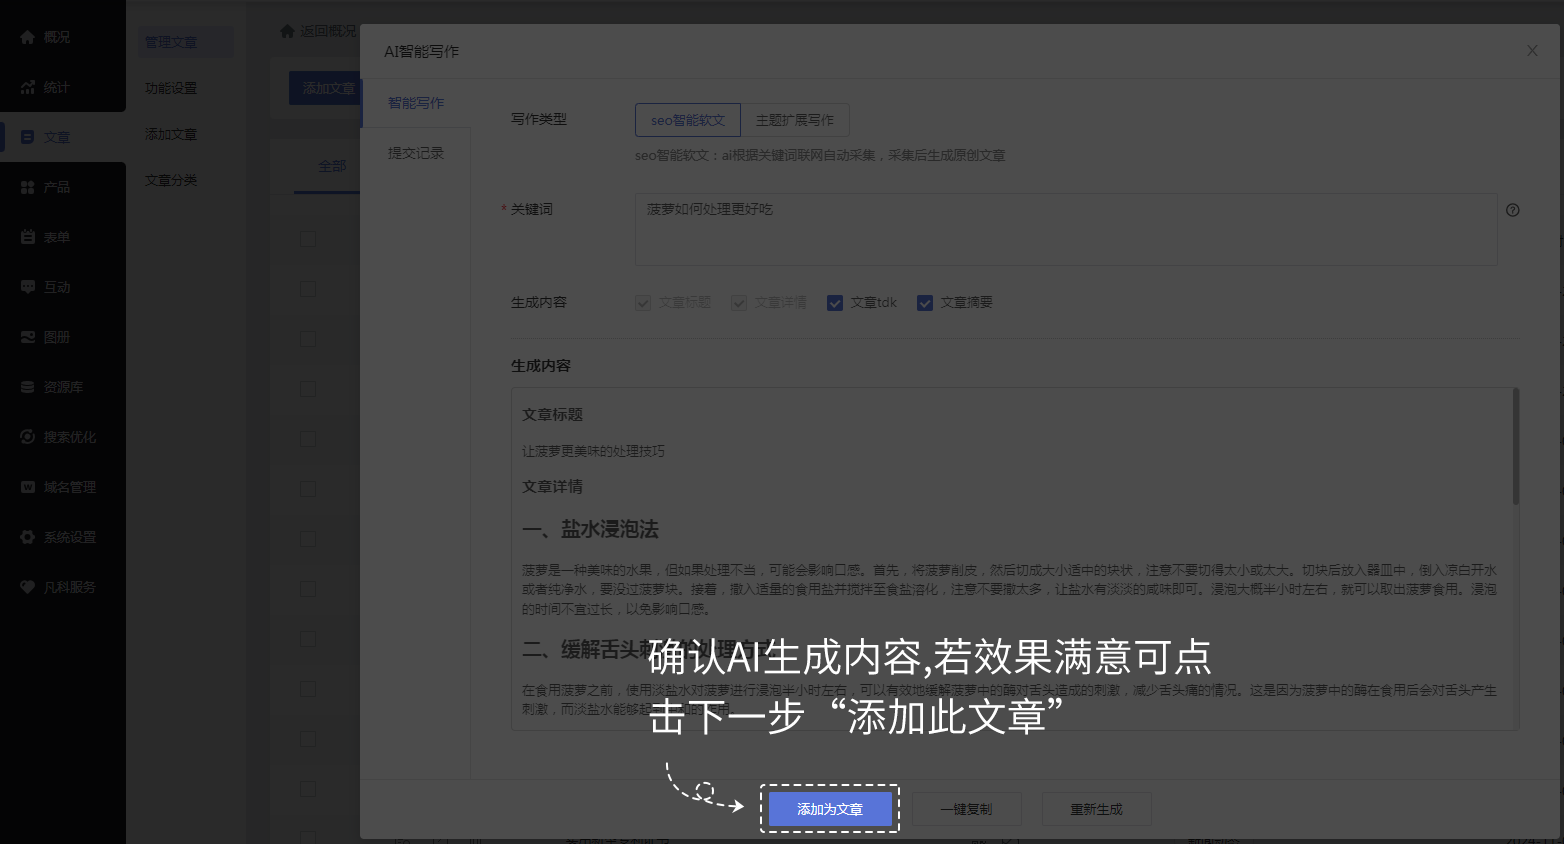Uncheck the 文章tdk option
This screenshot has width=1564, height=844.
pos(835,302)
